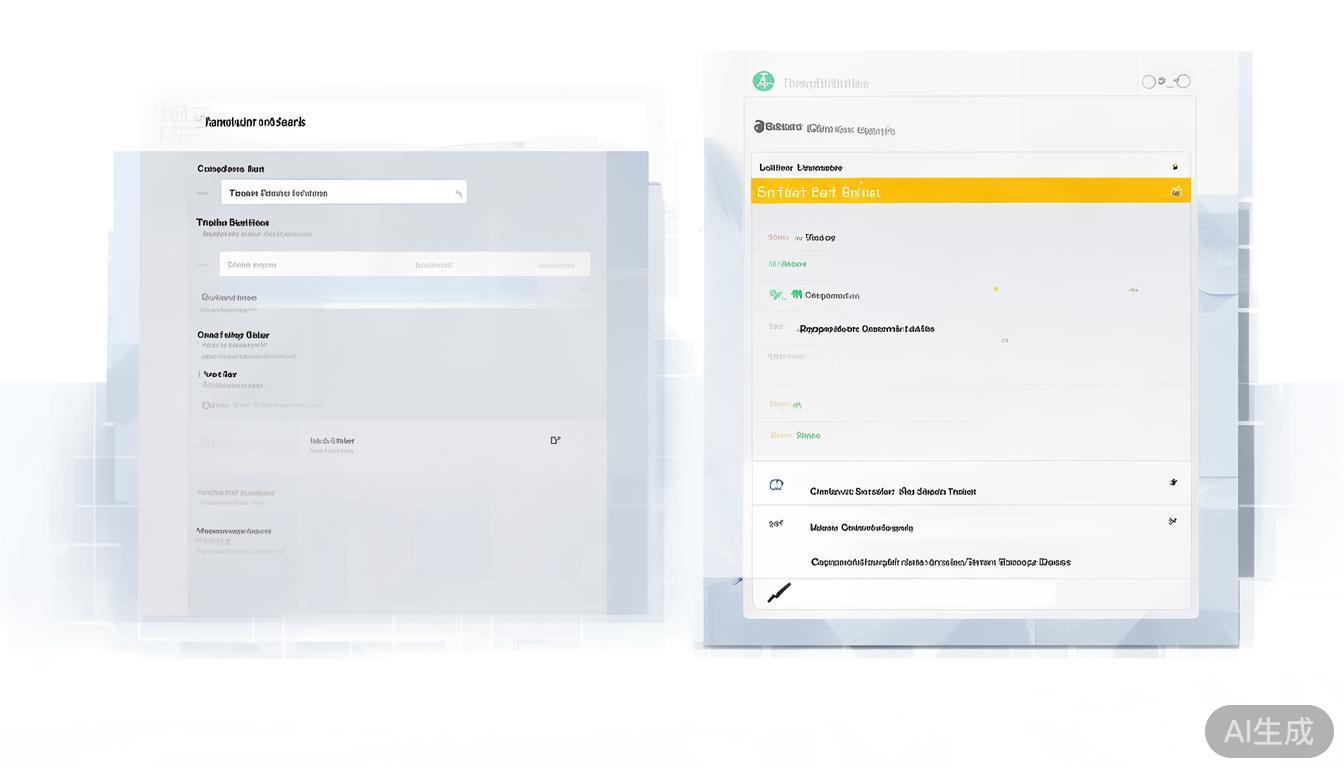The height and width of the screenshot is (768, 1344).
Task: Expand the row below the yellow bar's header
Action: click(x=1175, y=167)
